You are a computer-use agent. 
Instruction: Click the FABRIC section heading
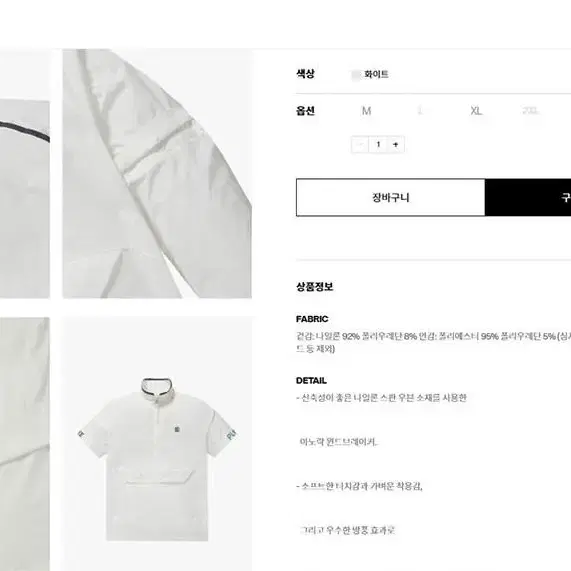coord(312,319)
